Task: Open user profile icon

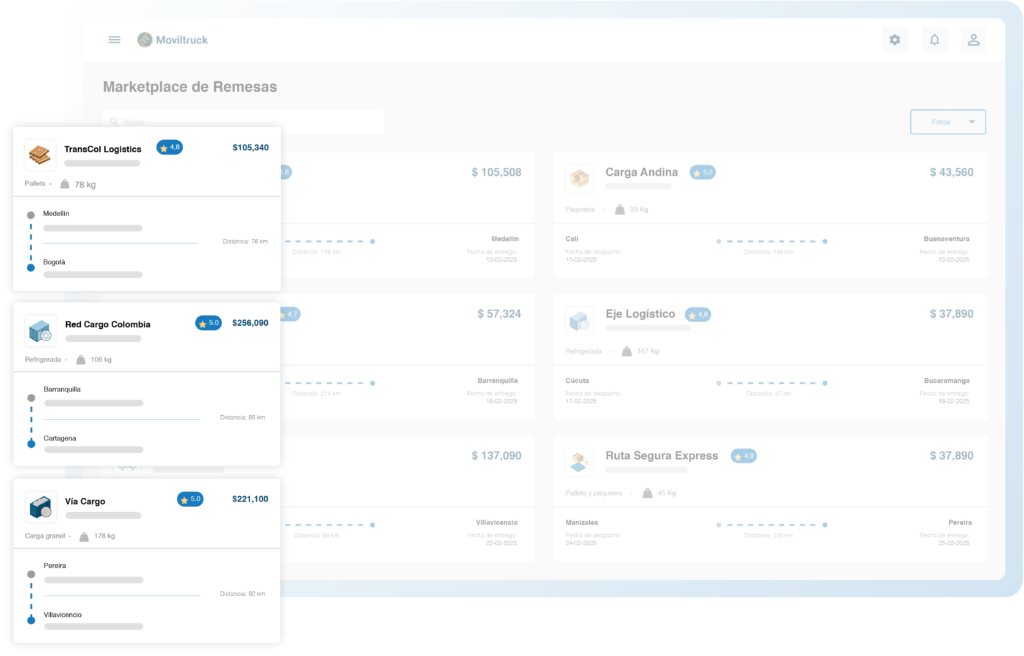Action: pyautogui.click(x=972, y=40)
